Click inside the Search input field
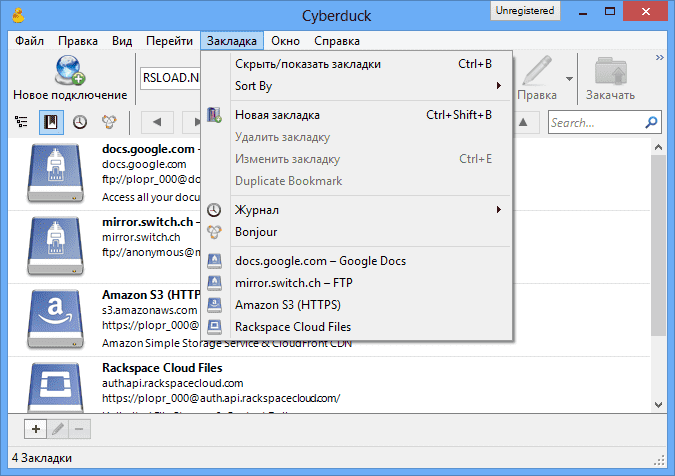The height and width of the screenshot is (476, 675). pos(596,123)
